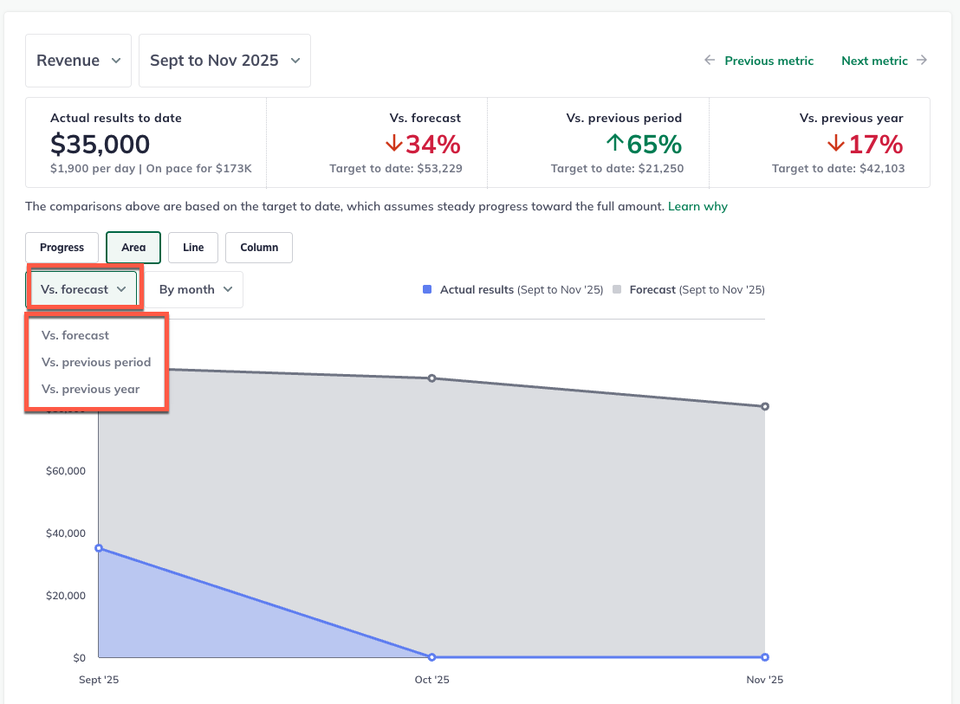Click the left arrow icon beside Previous metric
Viewport: 960px width, 704px height.
point(710,60)
